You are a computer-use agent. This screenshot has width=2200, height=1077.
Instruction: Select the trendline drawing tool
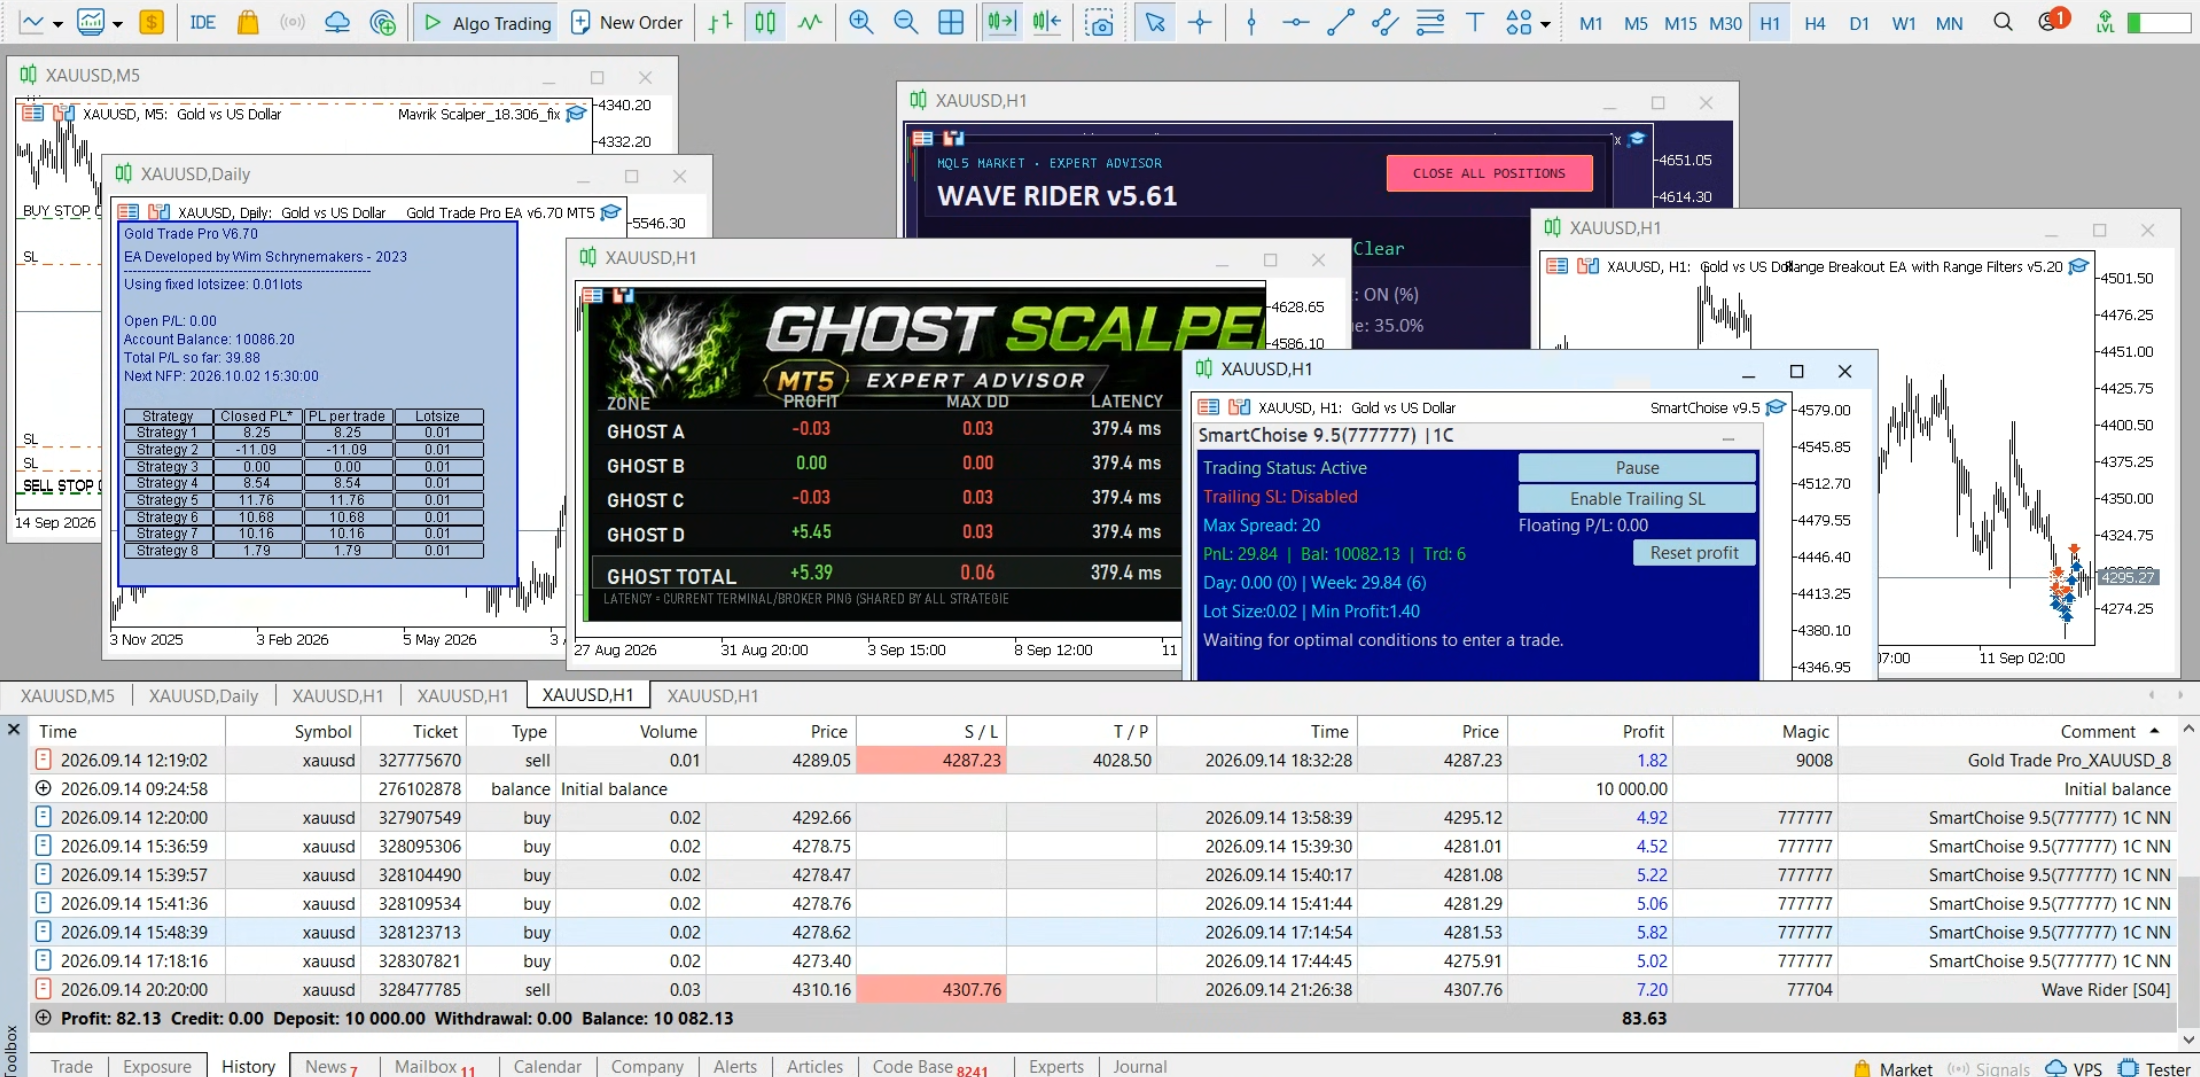click(1340, 22)
